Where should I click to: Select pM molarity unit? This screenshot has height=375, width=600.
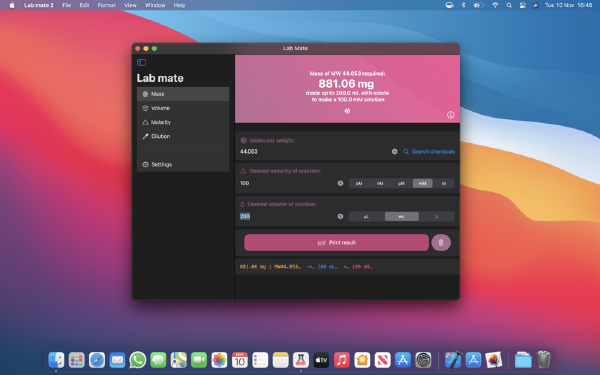(359, 183)
